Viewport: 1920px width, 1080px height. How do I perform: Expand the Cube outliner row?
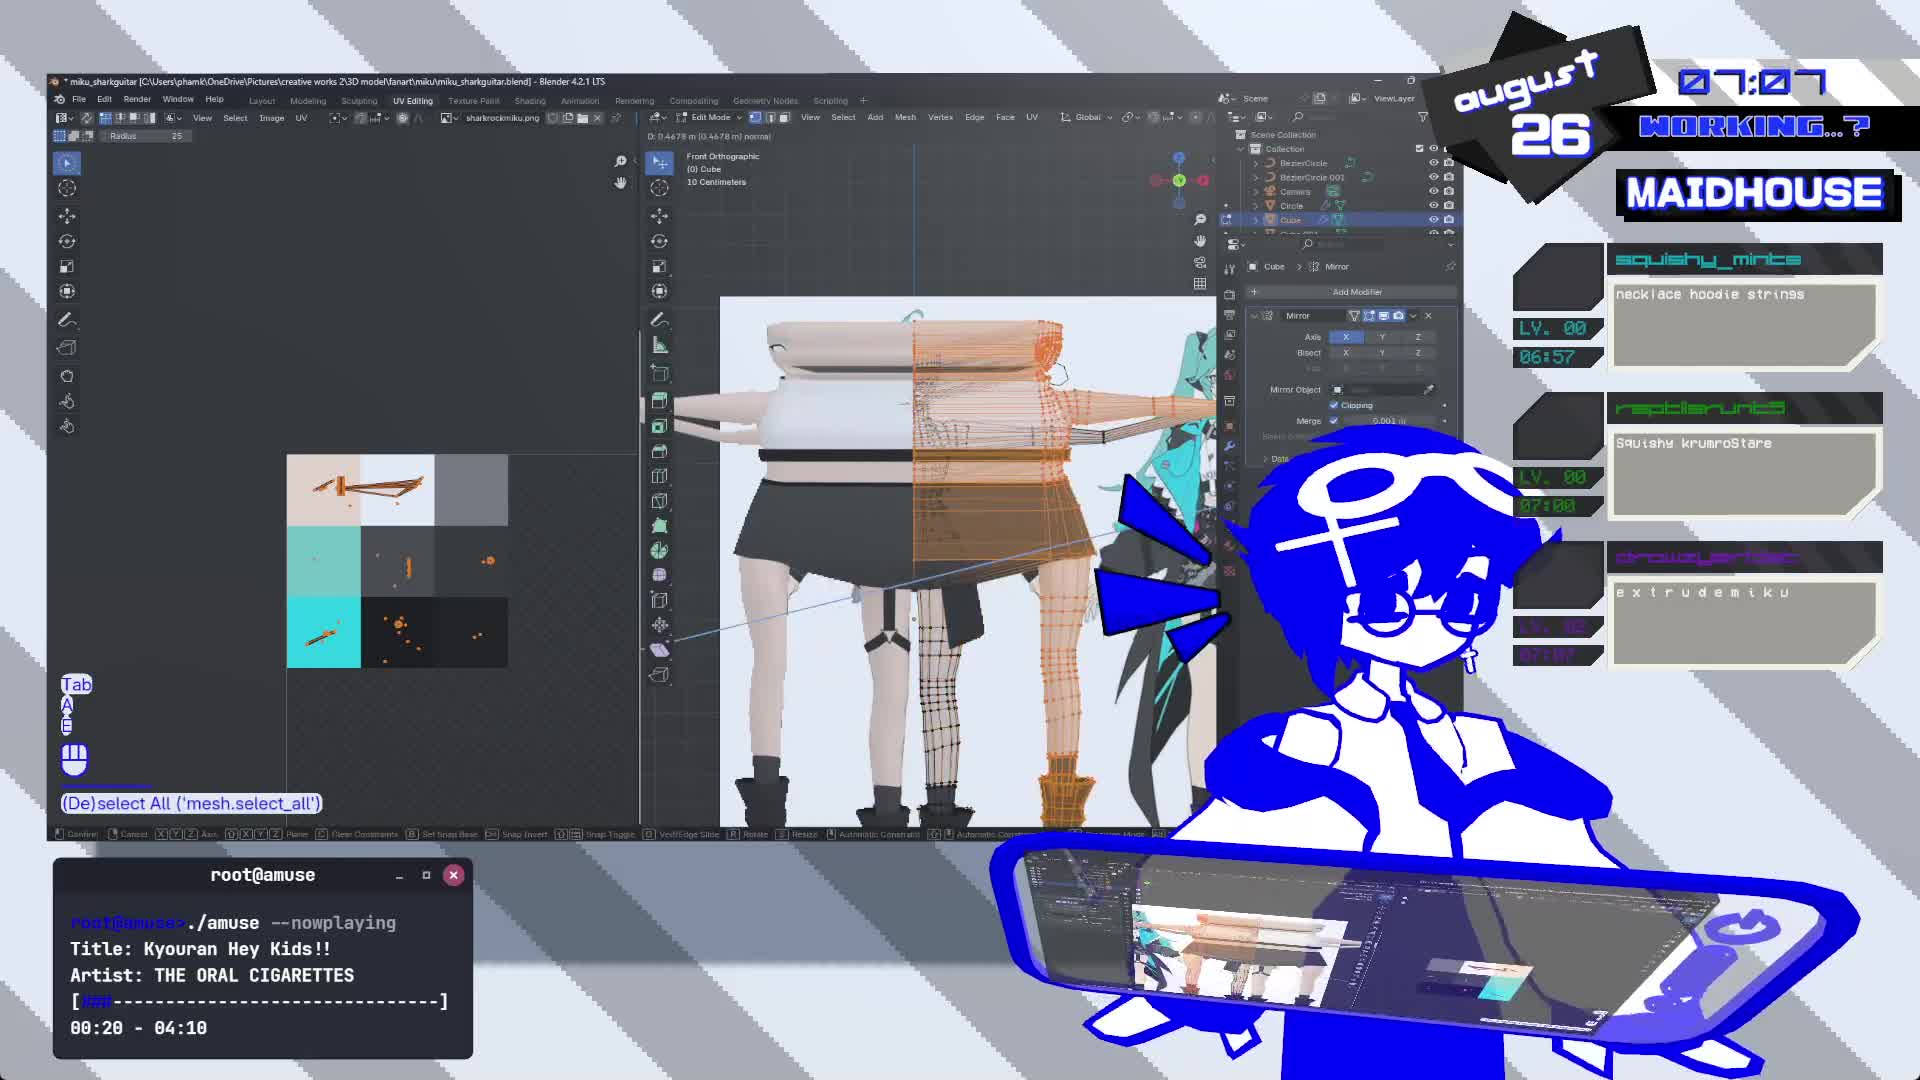click(x=1256, y=219)
